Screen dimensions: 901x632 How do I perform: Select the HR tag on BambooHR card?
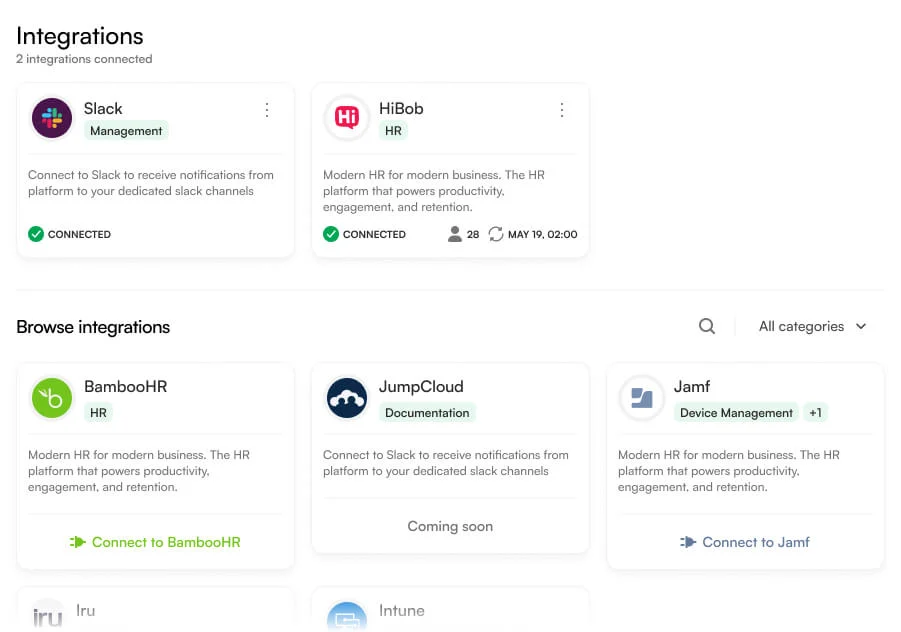point(99,412)
